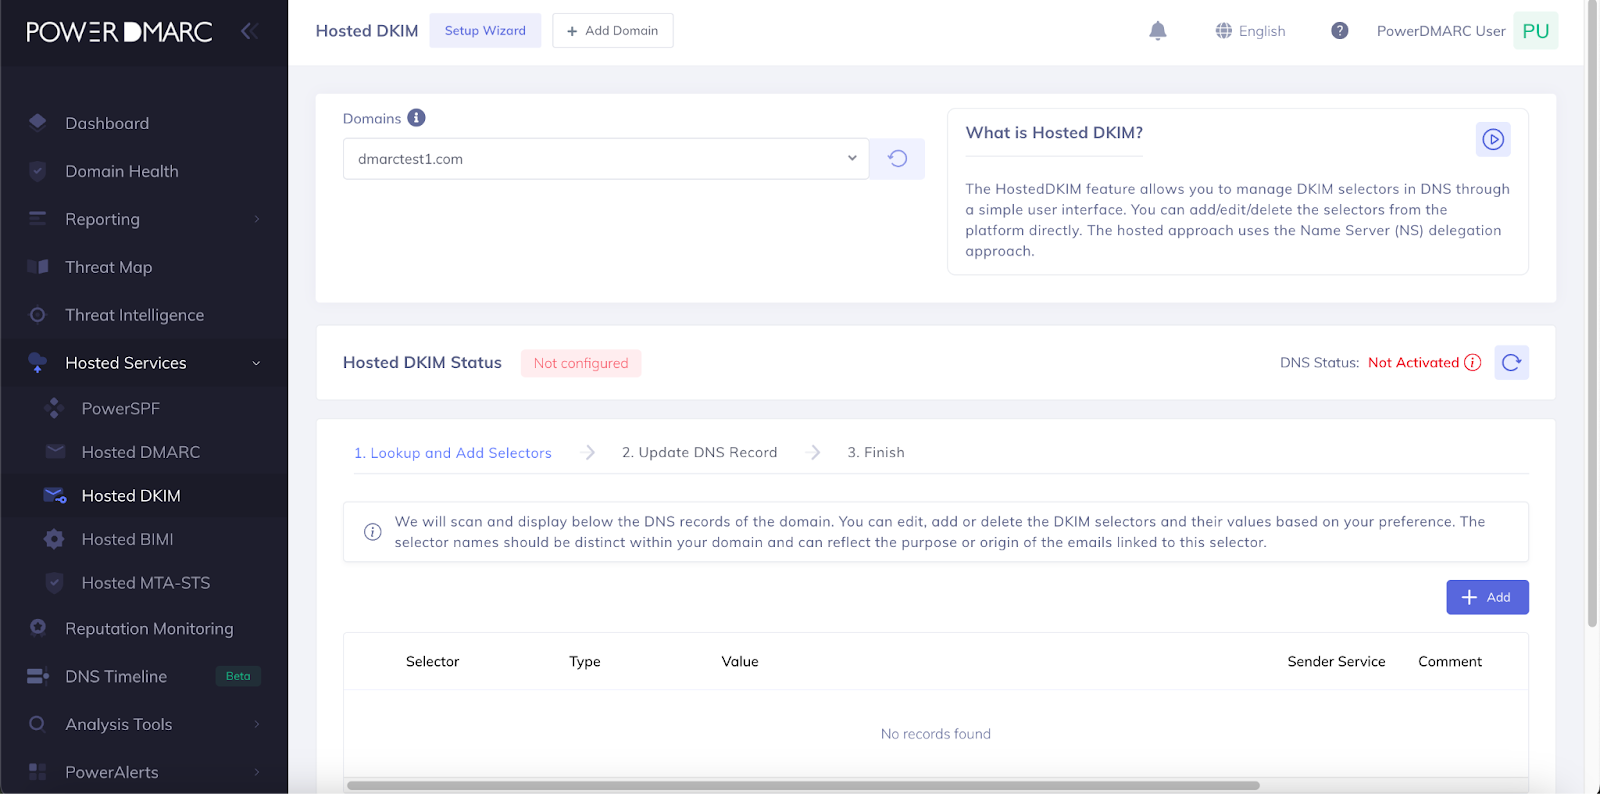
Task: Open Reputation Monitoring page
Action: coord(149,628)
